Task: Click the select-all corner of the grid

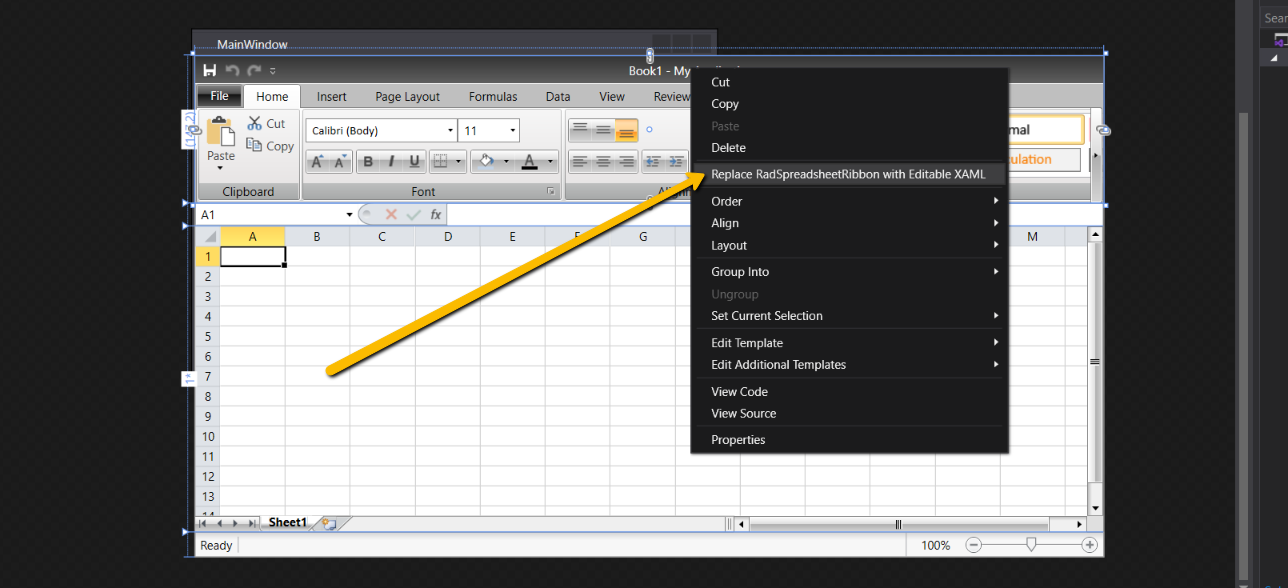Action: pos(208,237)
